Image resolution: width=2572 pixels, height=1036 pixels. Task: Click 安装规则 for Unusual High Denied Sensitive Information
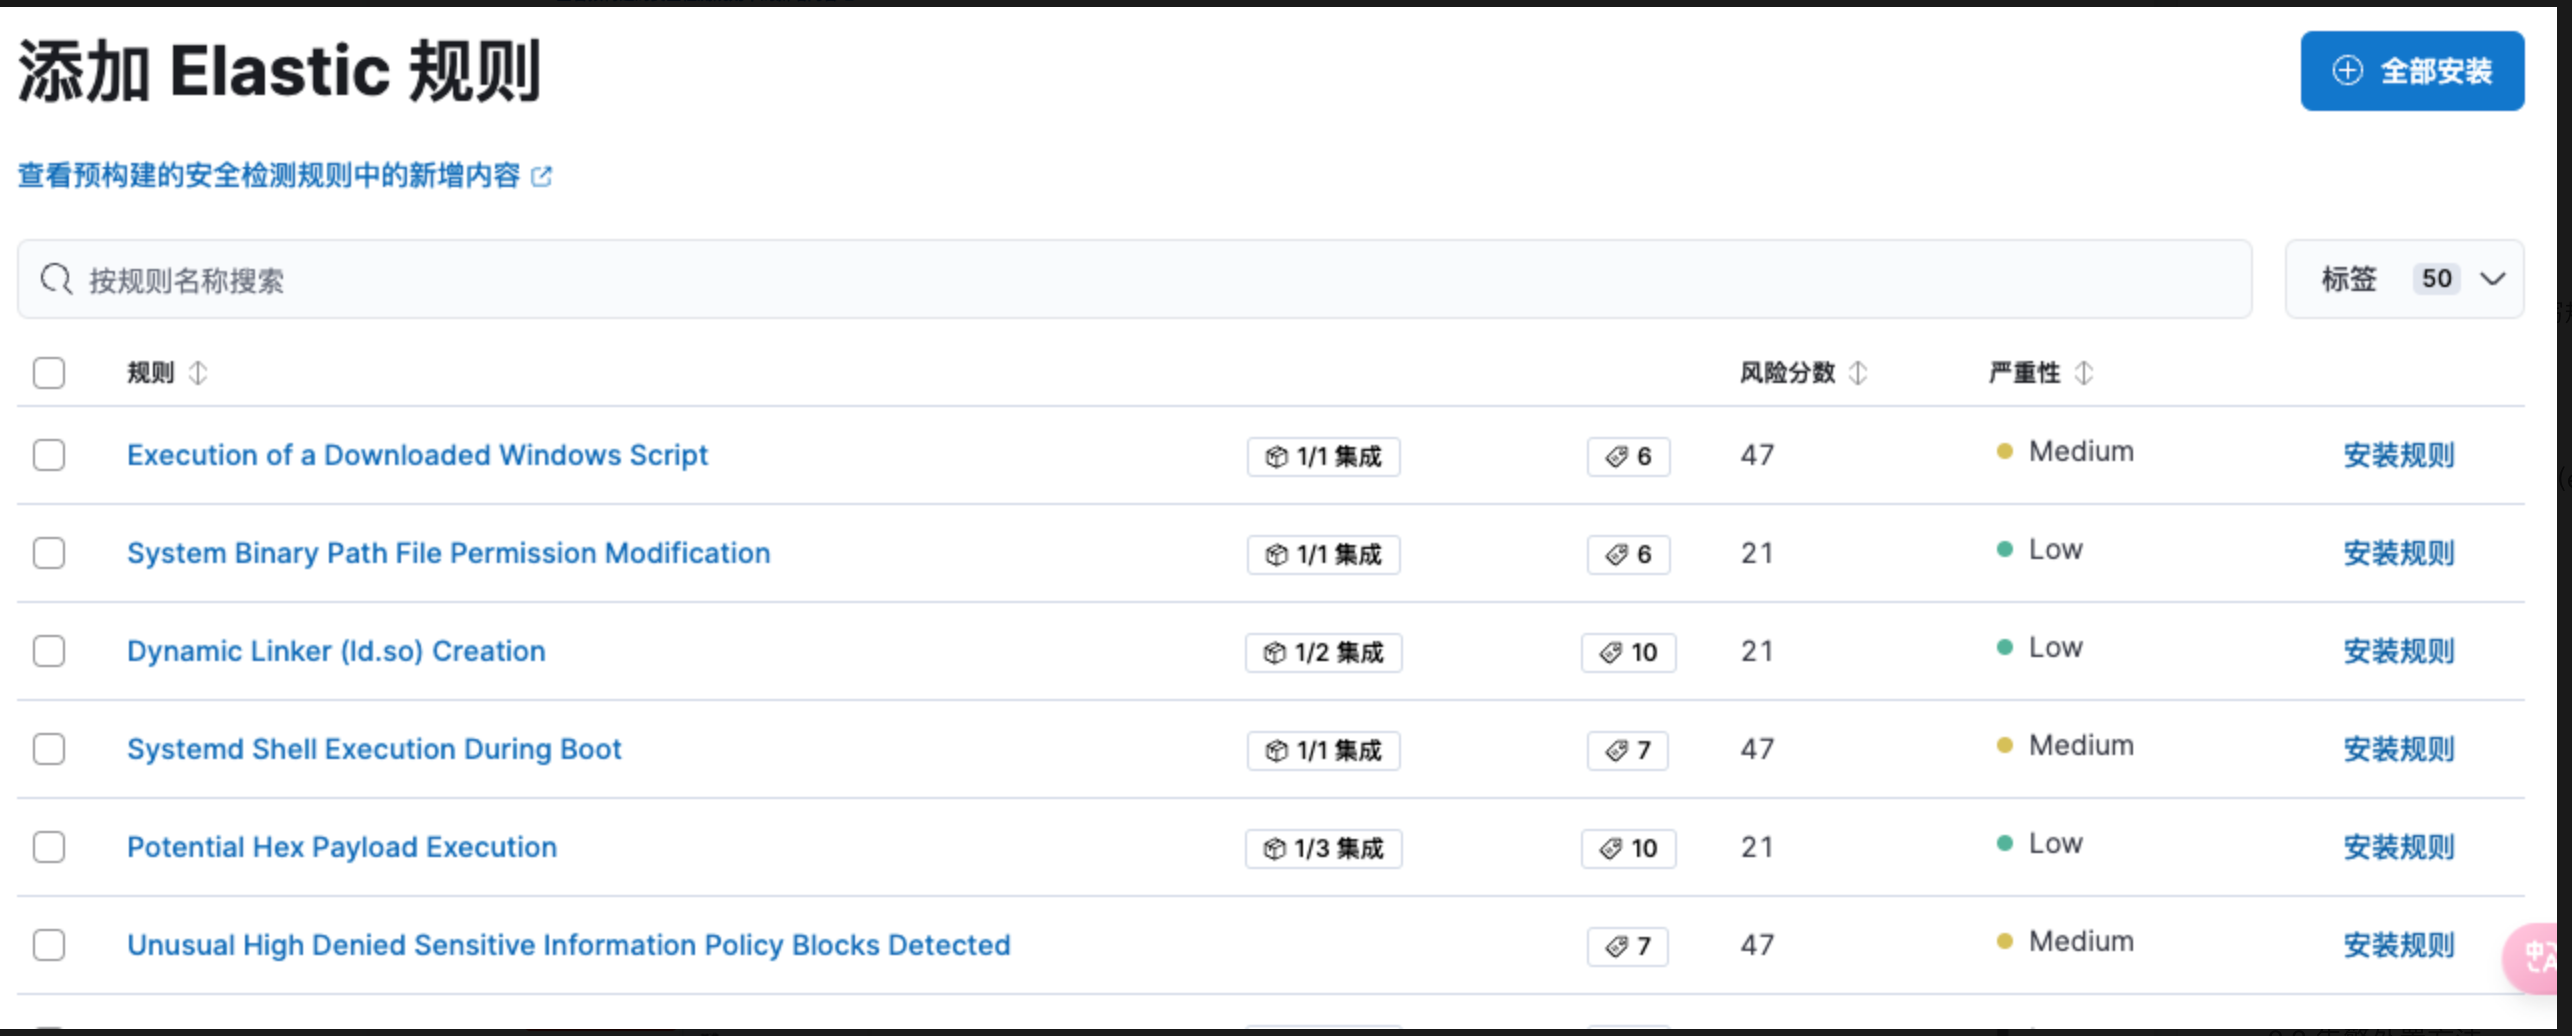2398,945
